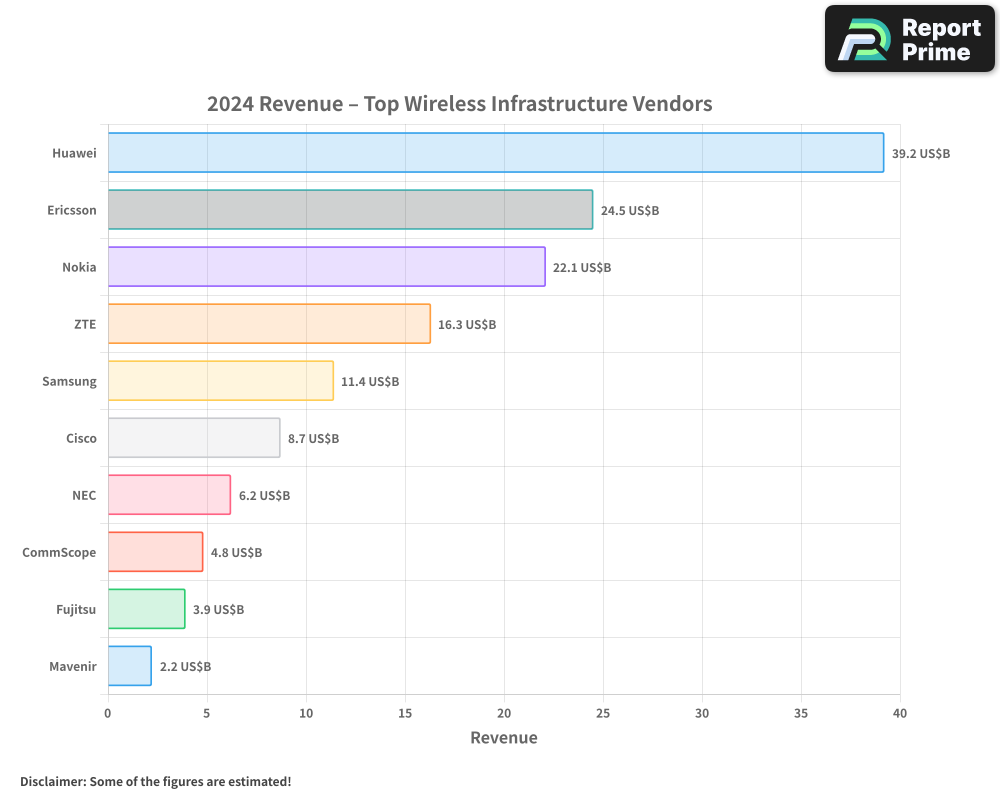Screen dimensions: 1000x800
Task: Click the Fujitsu axis label
Action: (x=76, y=609)
